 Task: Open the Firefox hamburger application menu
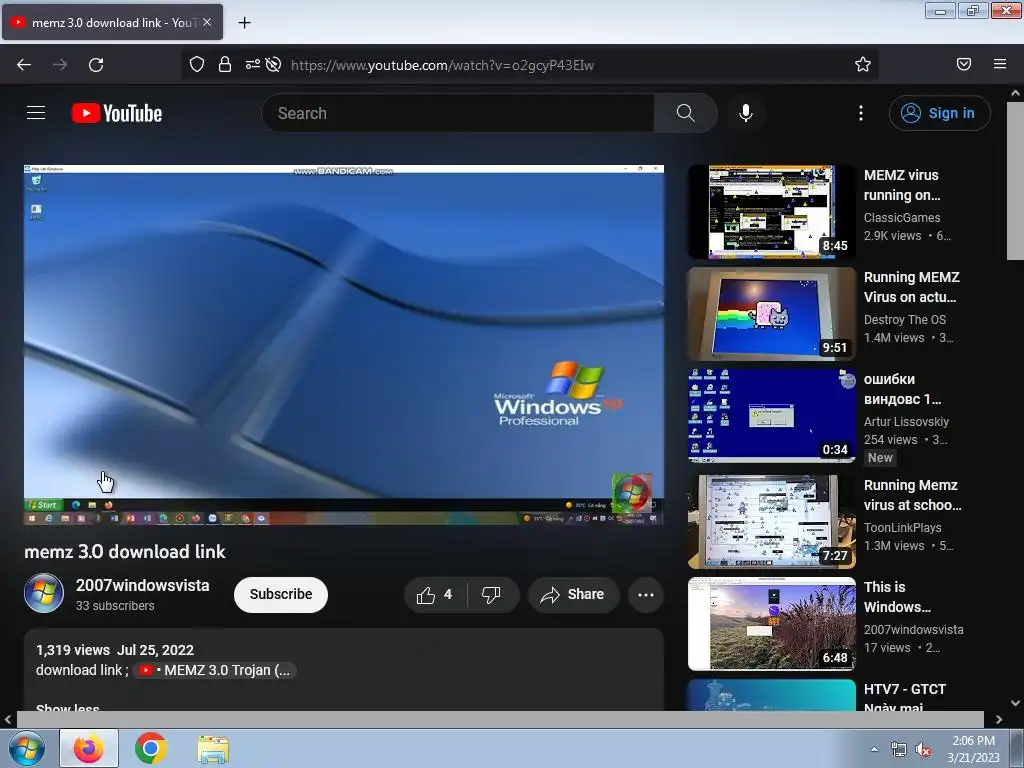coord(1000,64)
